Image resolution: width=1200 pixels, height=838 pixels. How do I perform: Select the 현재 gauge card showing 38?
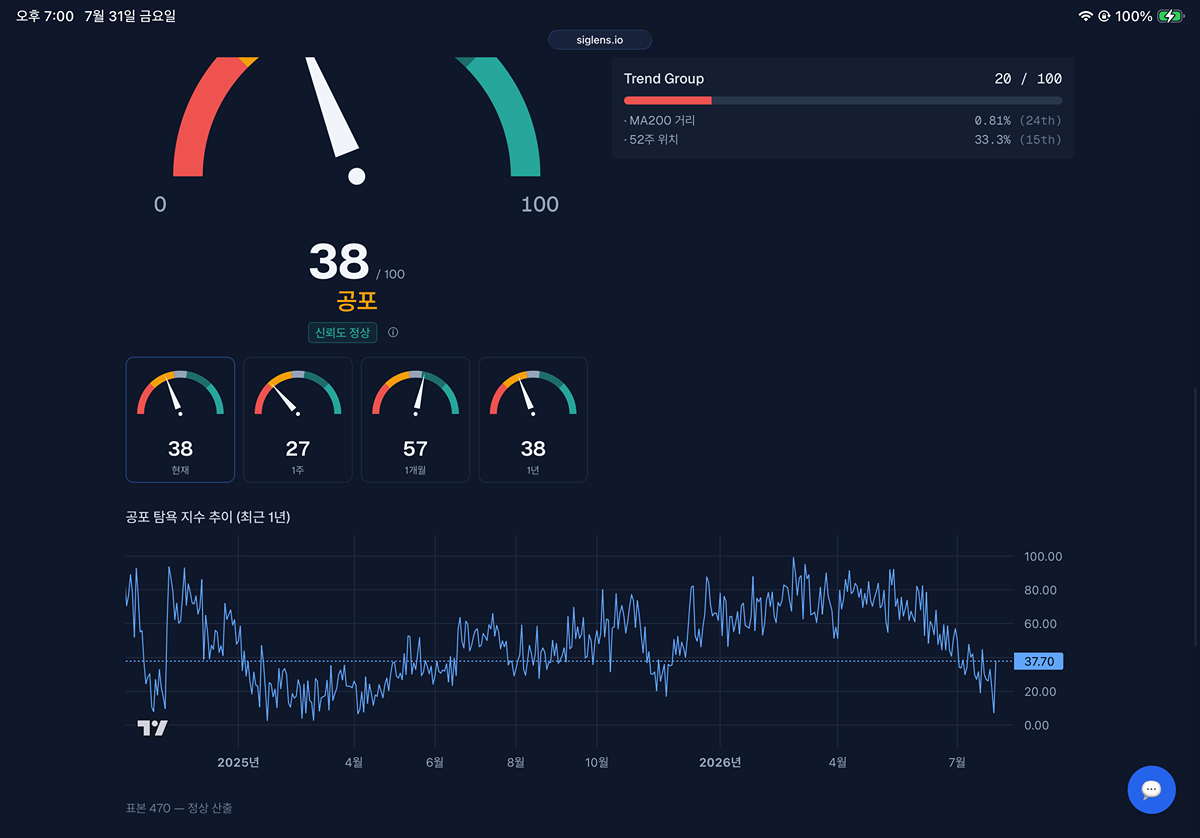[180, 420]
